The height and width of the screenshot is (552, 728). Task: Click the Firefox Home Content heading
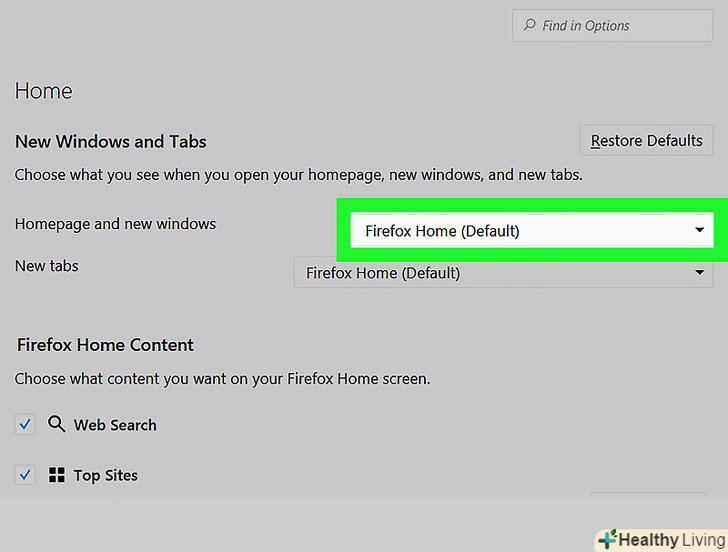pos(105,345)
